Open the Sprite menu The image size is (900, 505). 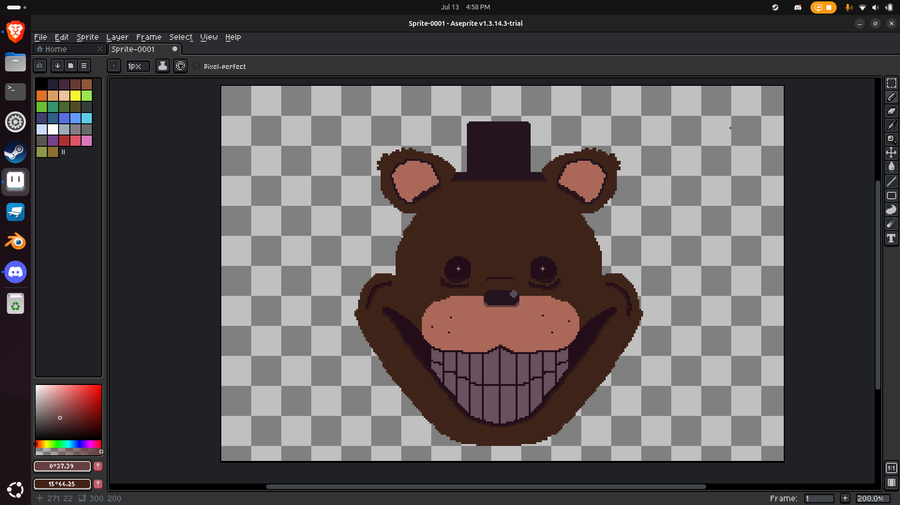[x=87, y=37]
